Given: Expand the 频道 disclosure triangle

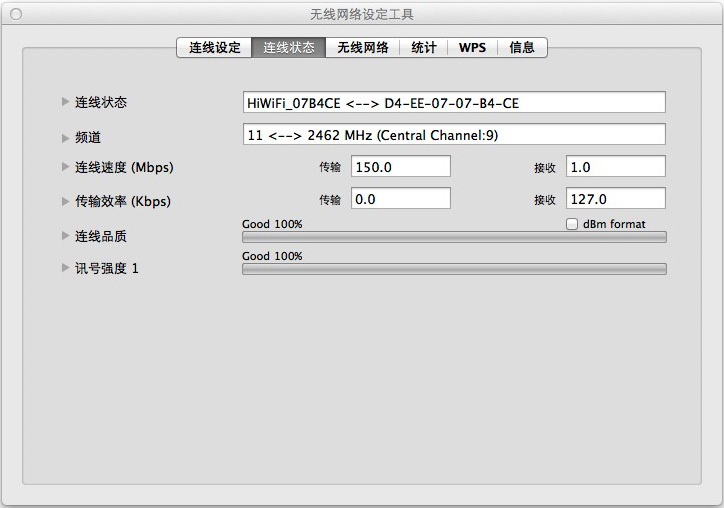Looking at the screenshot, I should coord(65,138).
